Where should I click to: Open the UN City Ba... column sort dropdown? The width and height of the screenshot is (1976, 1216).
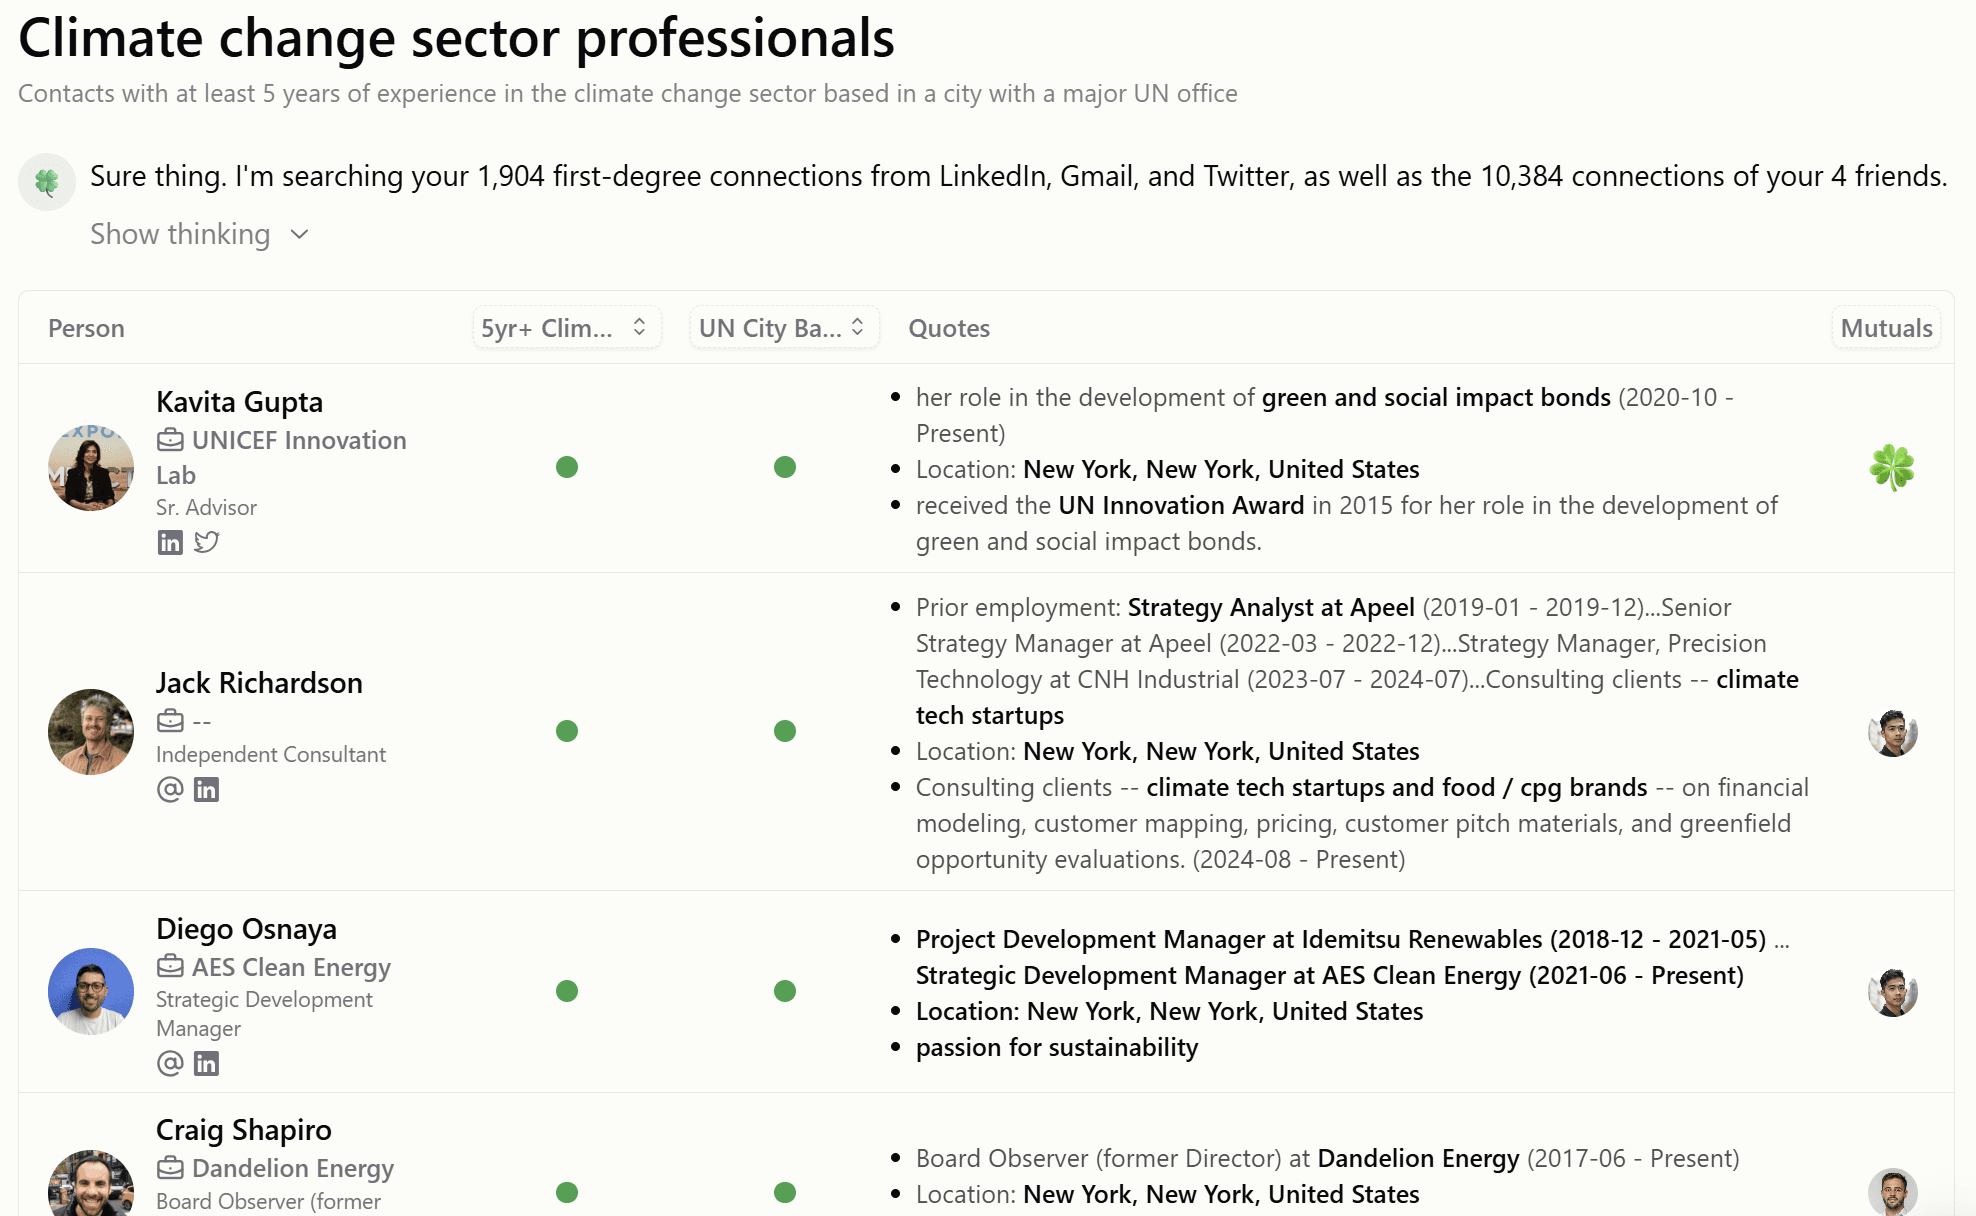click(784, 328)
